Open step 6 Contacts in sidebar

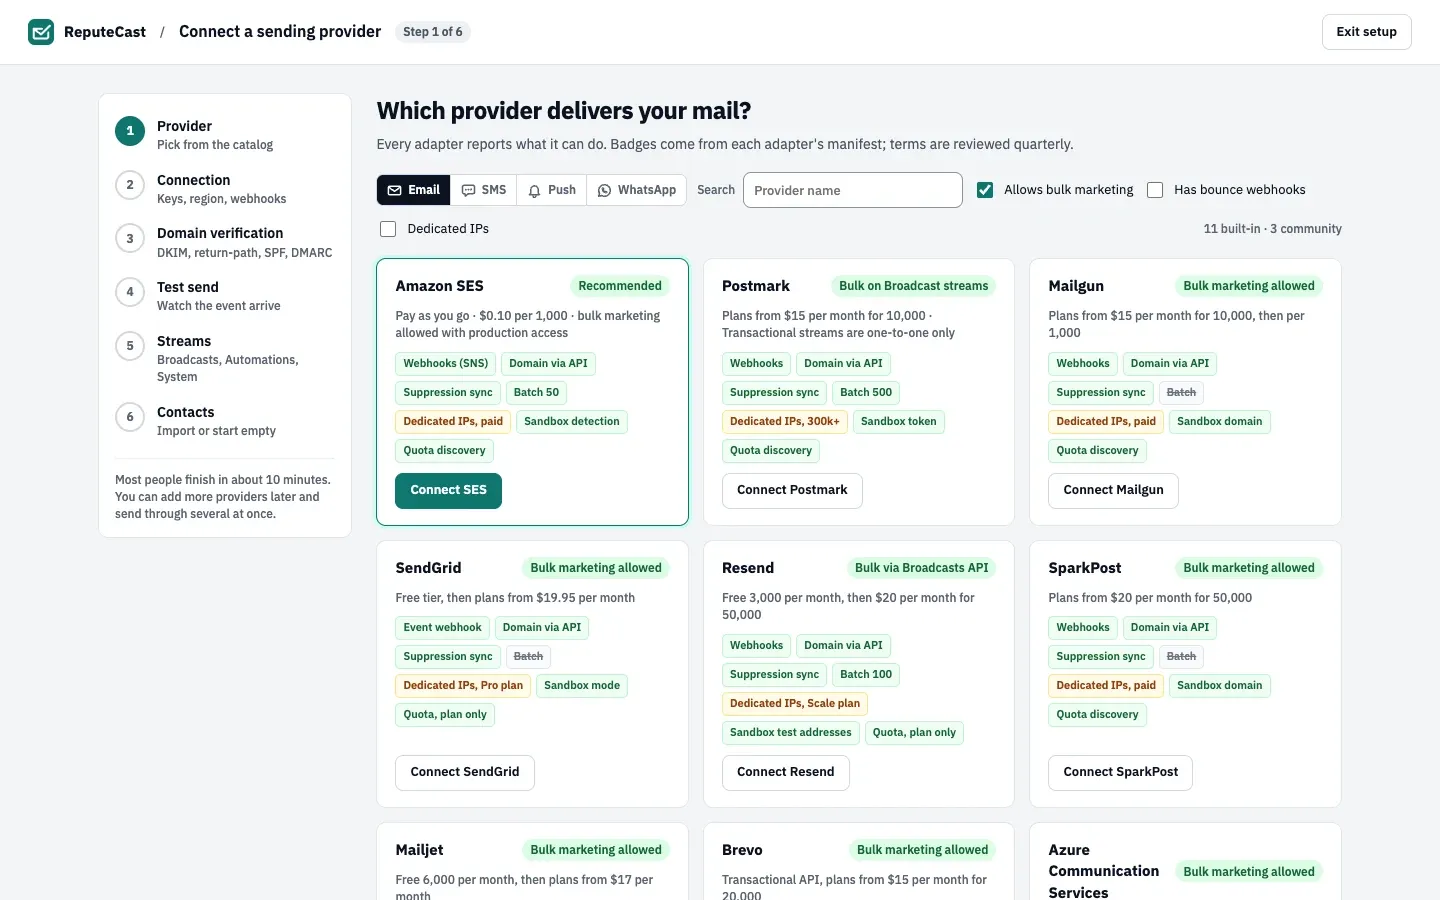225,421
